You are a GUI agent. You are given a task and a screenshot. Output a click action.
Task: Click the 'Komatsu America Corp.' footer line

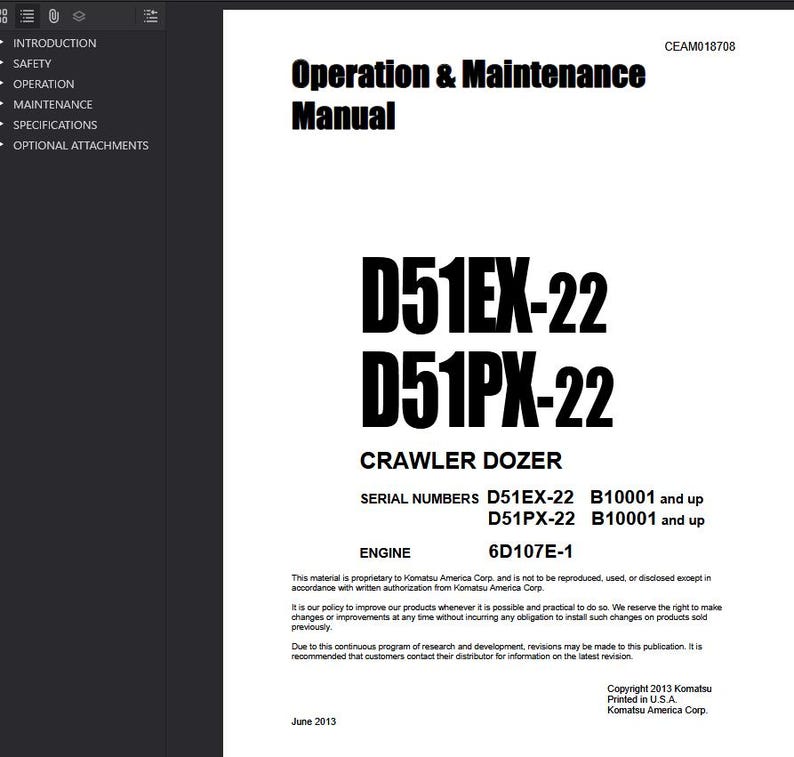click(657, 710)
